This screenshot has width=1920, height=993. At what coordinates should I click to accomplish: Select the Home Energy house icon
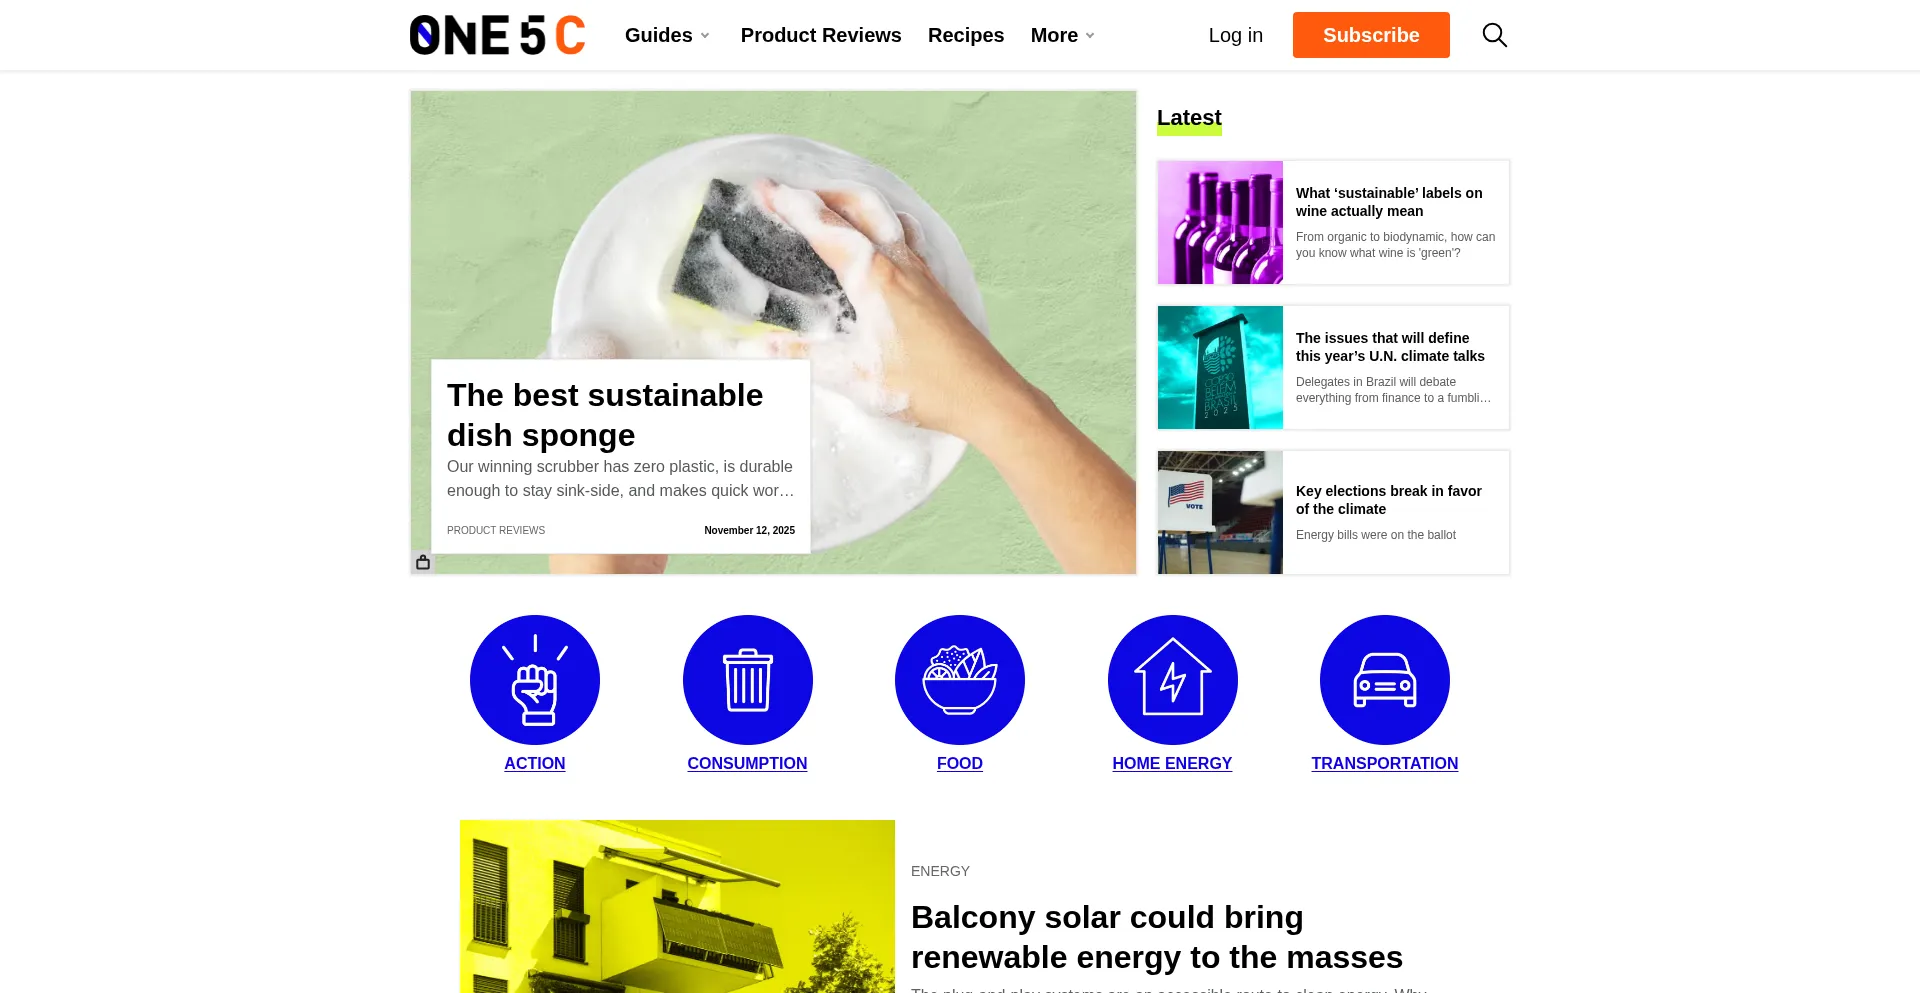(x=1173, y=680)
